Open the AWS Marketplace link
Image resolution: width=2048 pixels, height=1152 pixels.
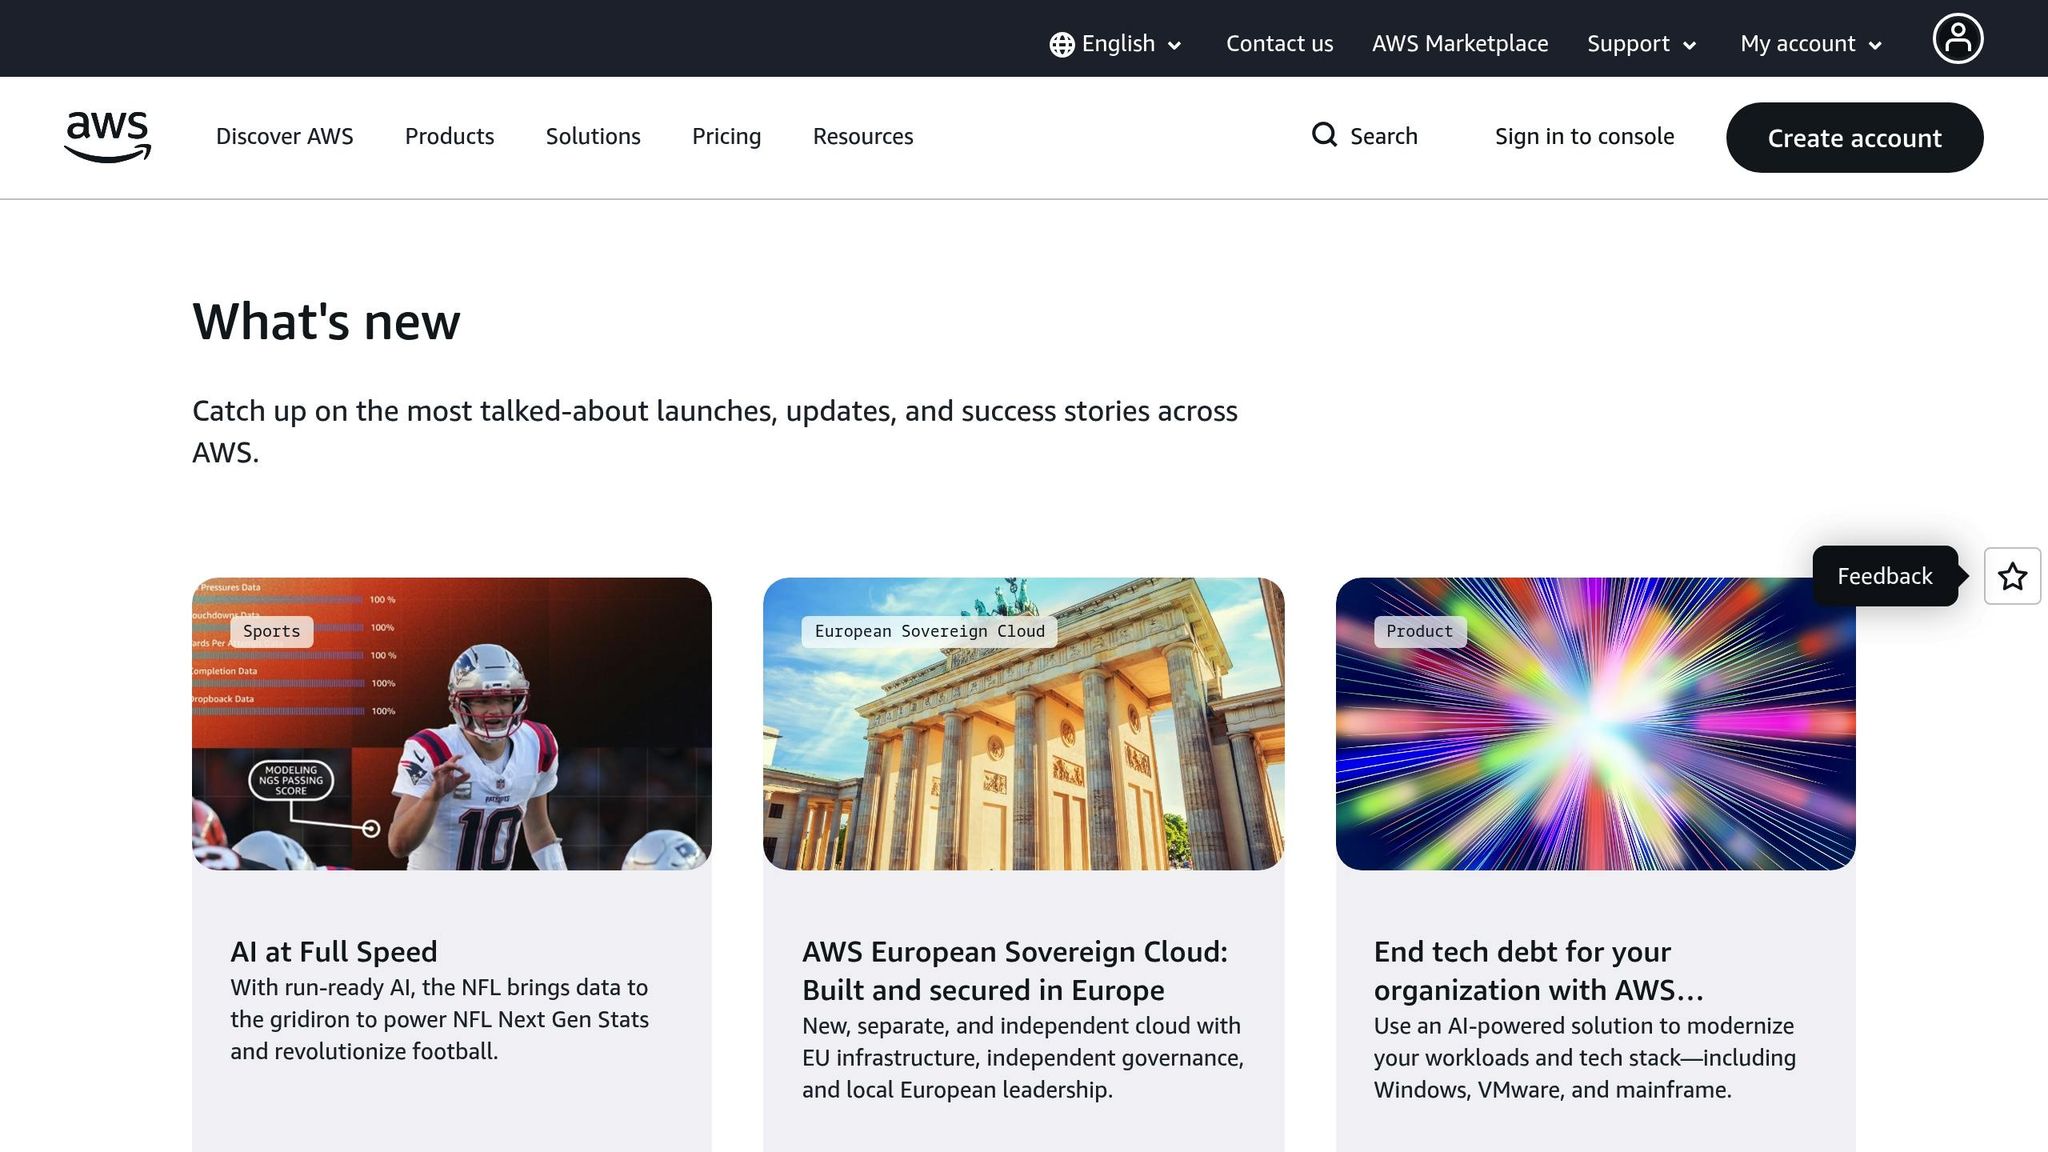[x=1459, y=44]
